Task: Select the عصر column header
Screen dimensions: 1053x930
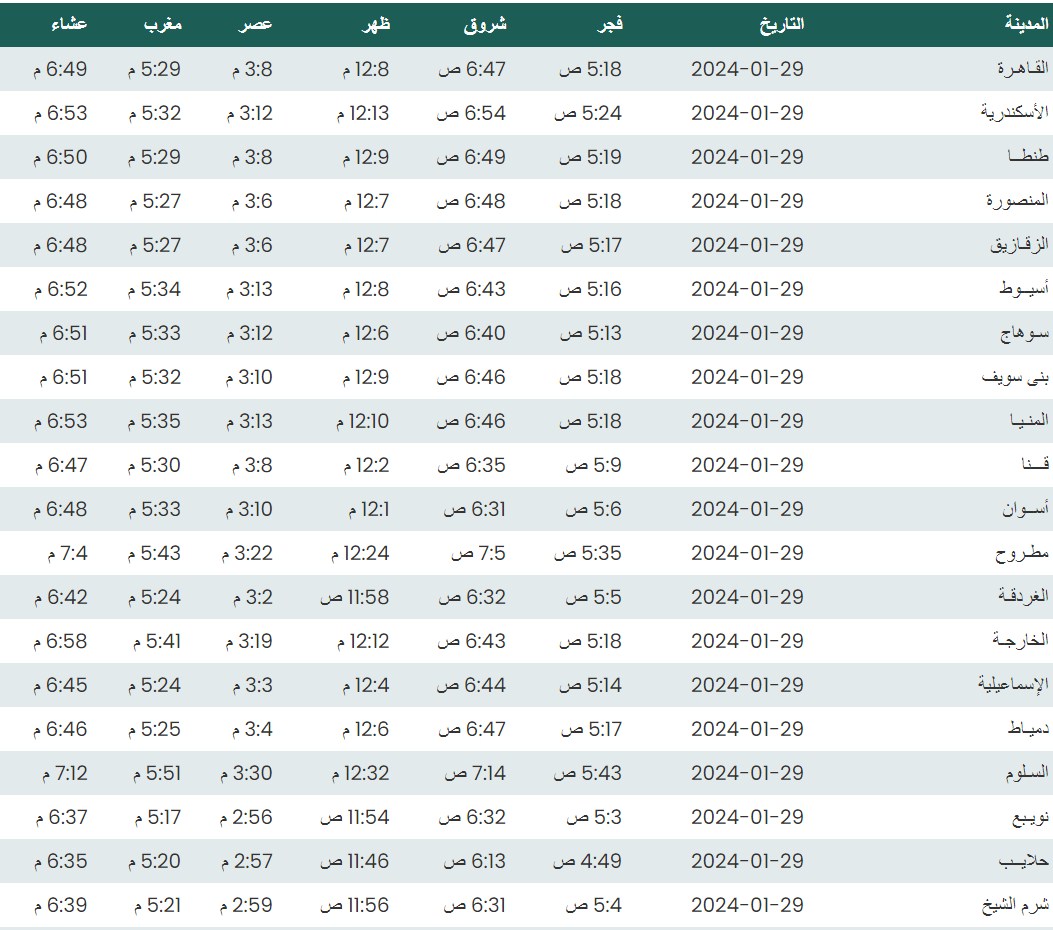Action: coord(255,24)
